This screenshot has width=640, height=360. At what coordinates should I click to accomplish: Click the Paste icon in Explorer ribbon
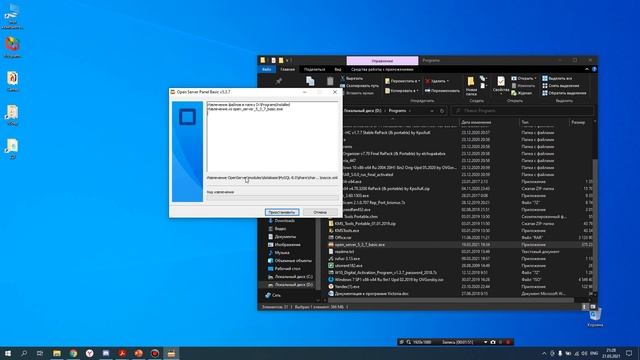[330, 81]
